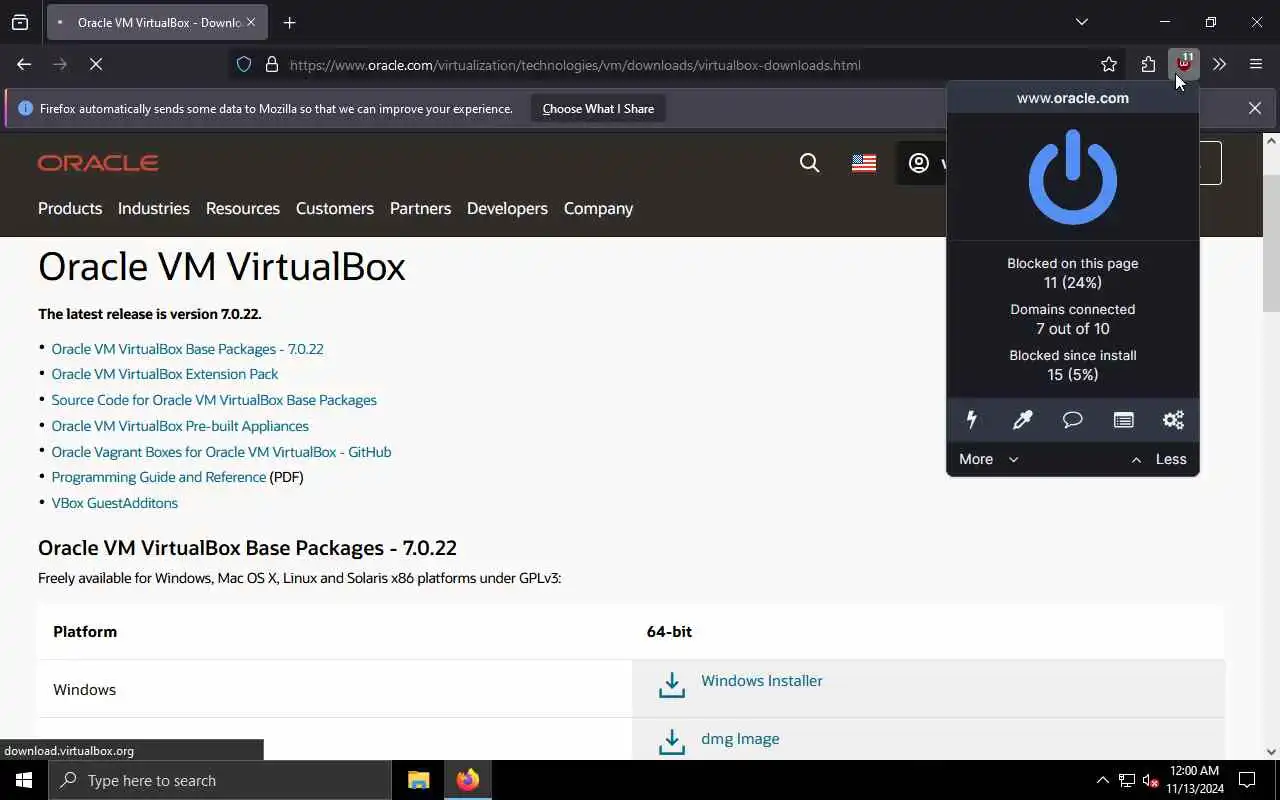
Task: Click the page vertical scrollbar thumb
Action: (x=1271, y=243)
